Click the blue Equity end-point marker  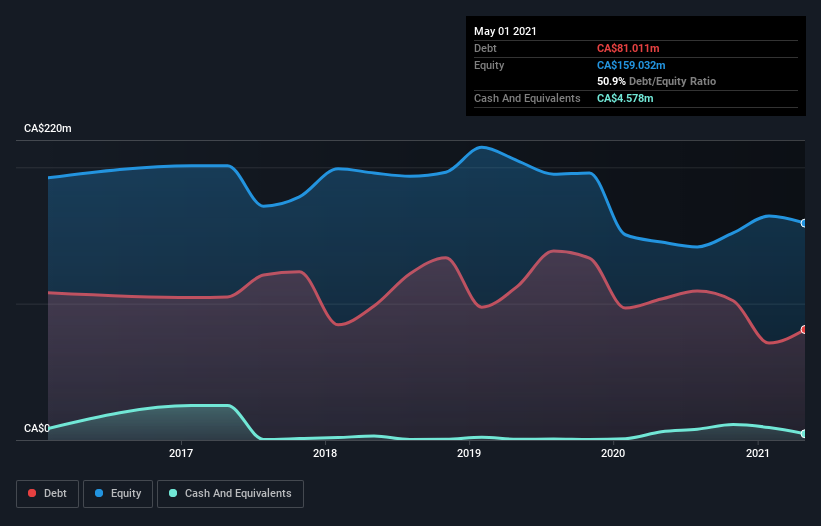click(804, 223)
